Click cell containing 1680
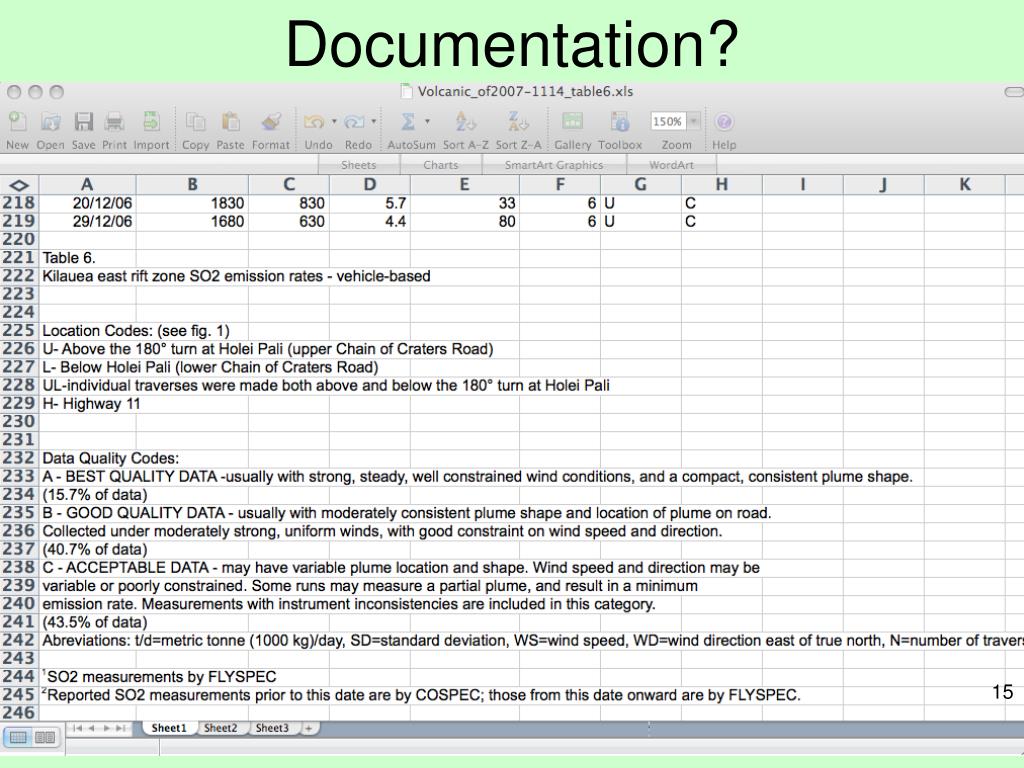The width and height of the screenshot is (1024, 768). [x=192, y=221]
